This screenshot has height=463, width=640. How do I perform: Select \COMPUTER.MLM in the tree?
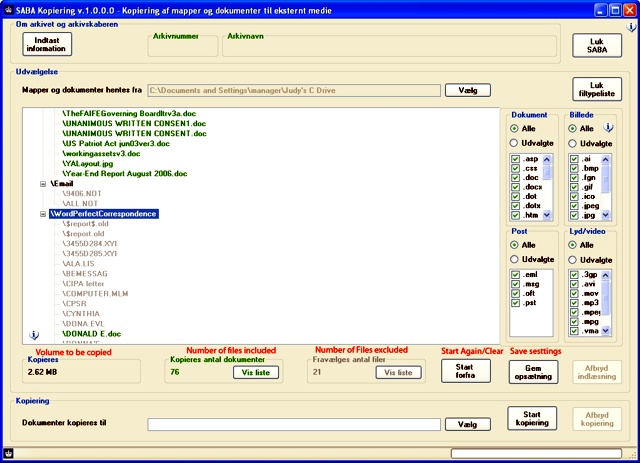point(95,294)
